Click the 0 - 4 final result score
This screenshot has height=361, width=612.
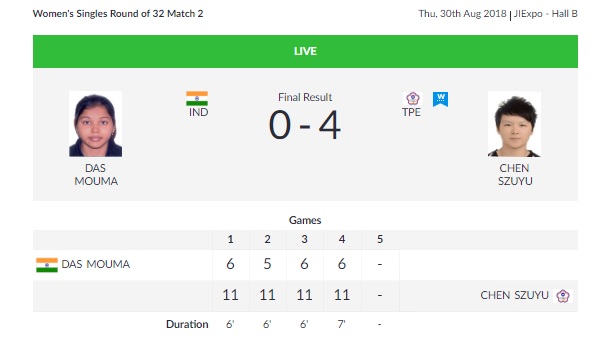coord(305,125)
